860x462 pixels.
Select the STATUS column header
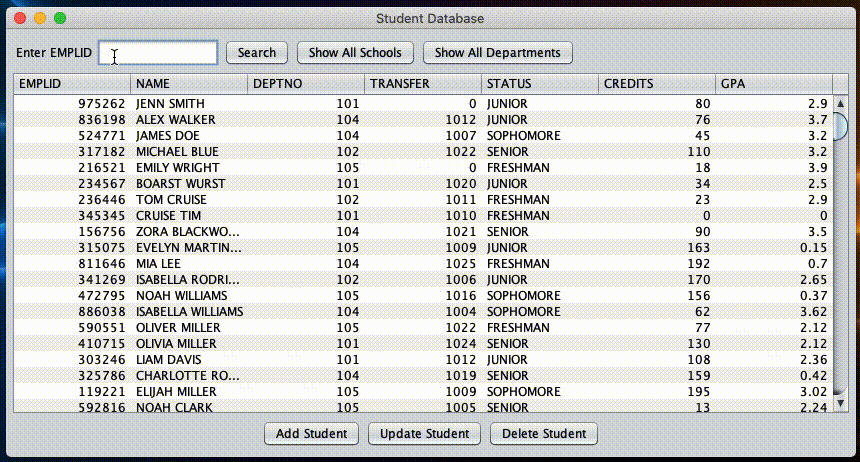tap(540, 84)
